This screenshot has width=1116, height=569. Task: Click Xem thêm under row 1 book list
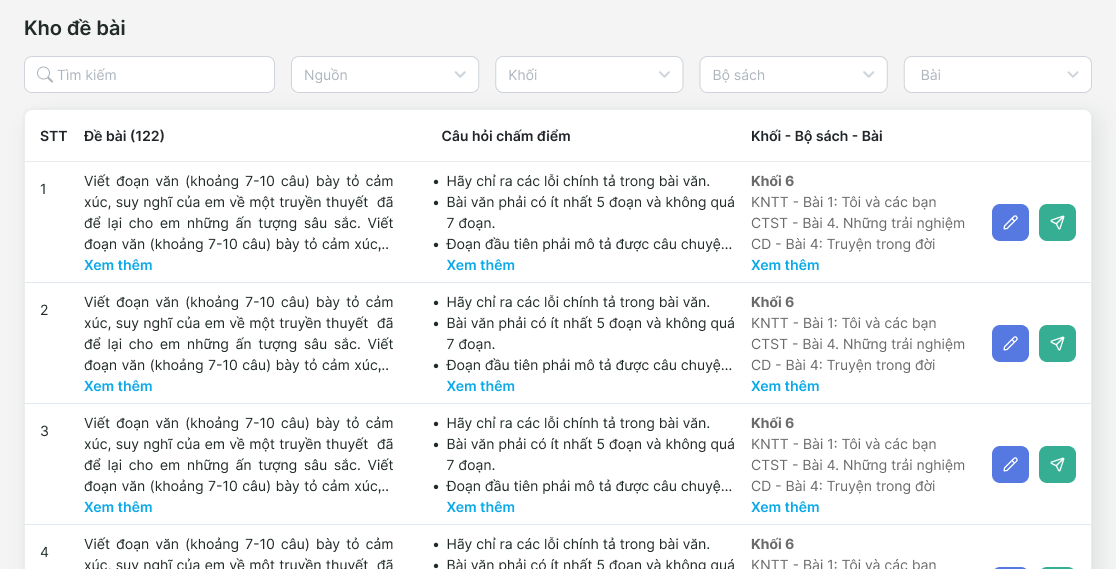785,265
